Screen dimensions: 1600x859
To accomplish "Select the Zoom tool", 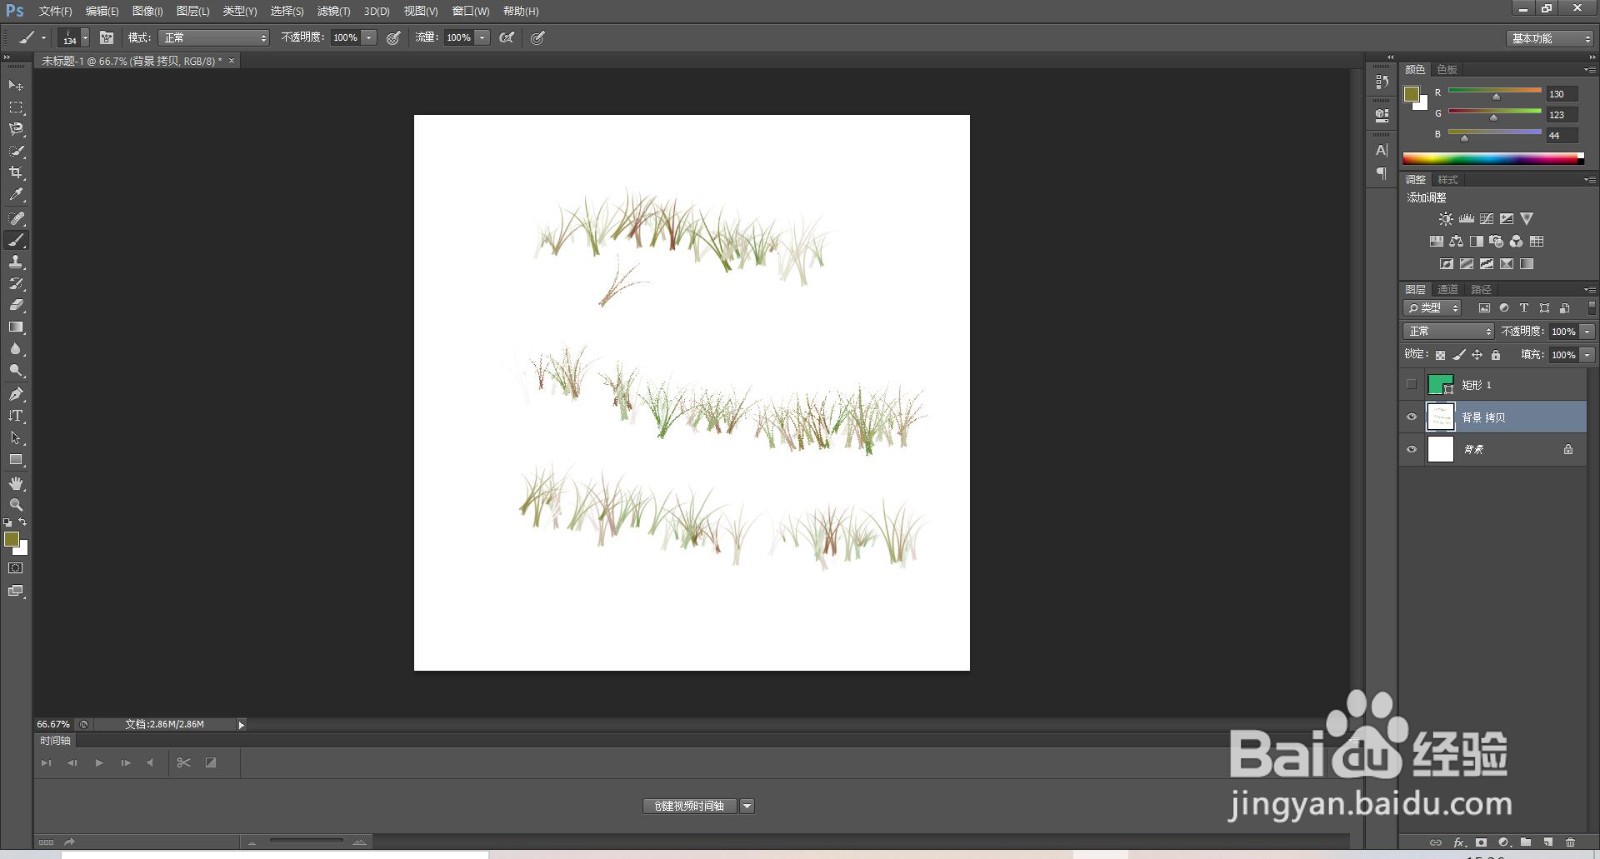I will coord(16,505).
